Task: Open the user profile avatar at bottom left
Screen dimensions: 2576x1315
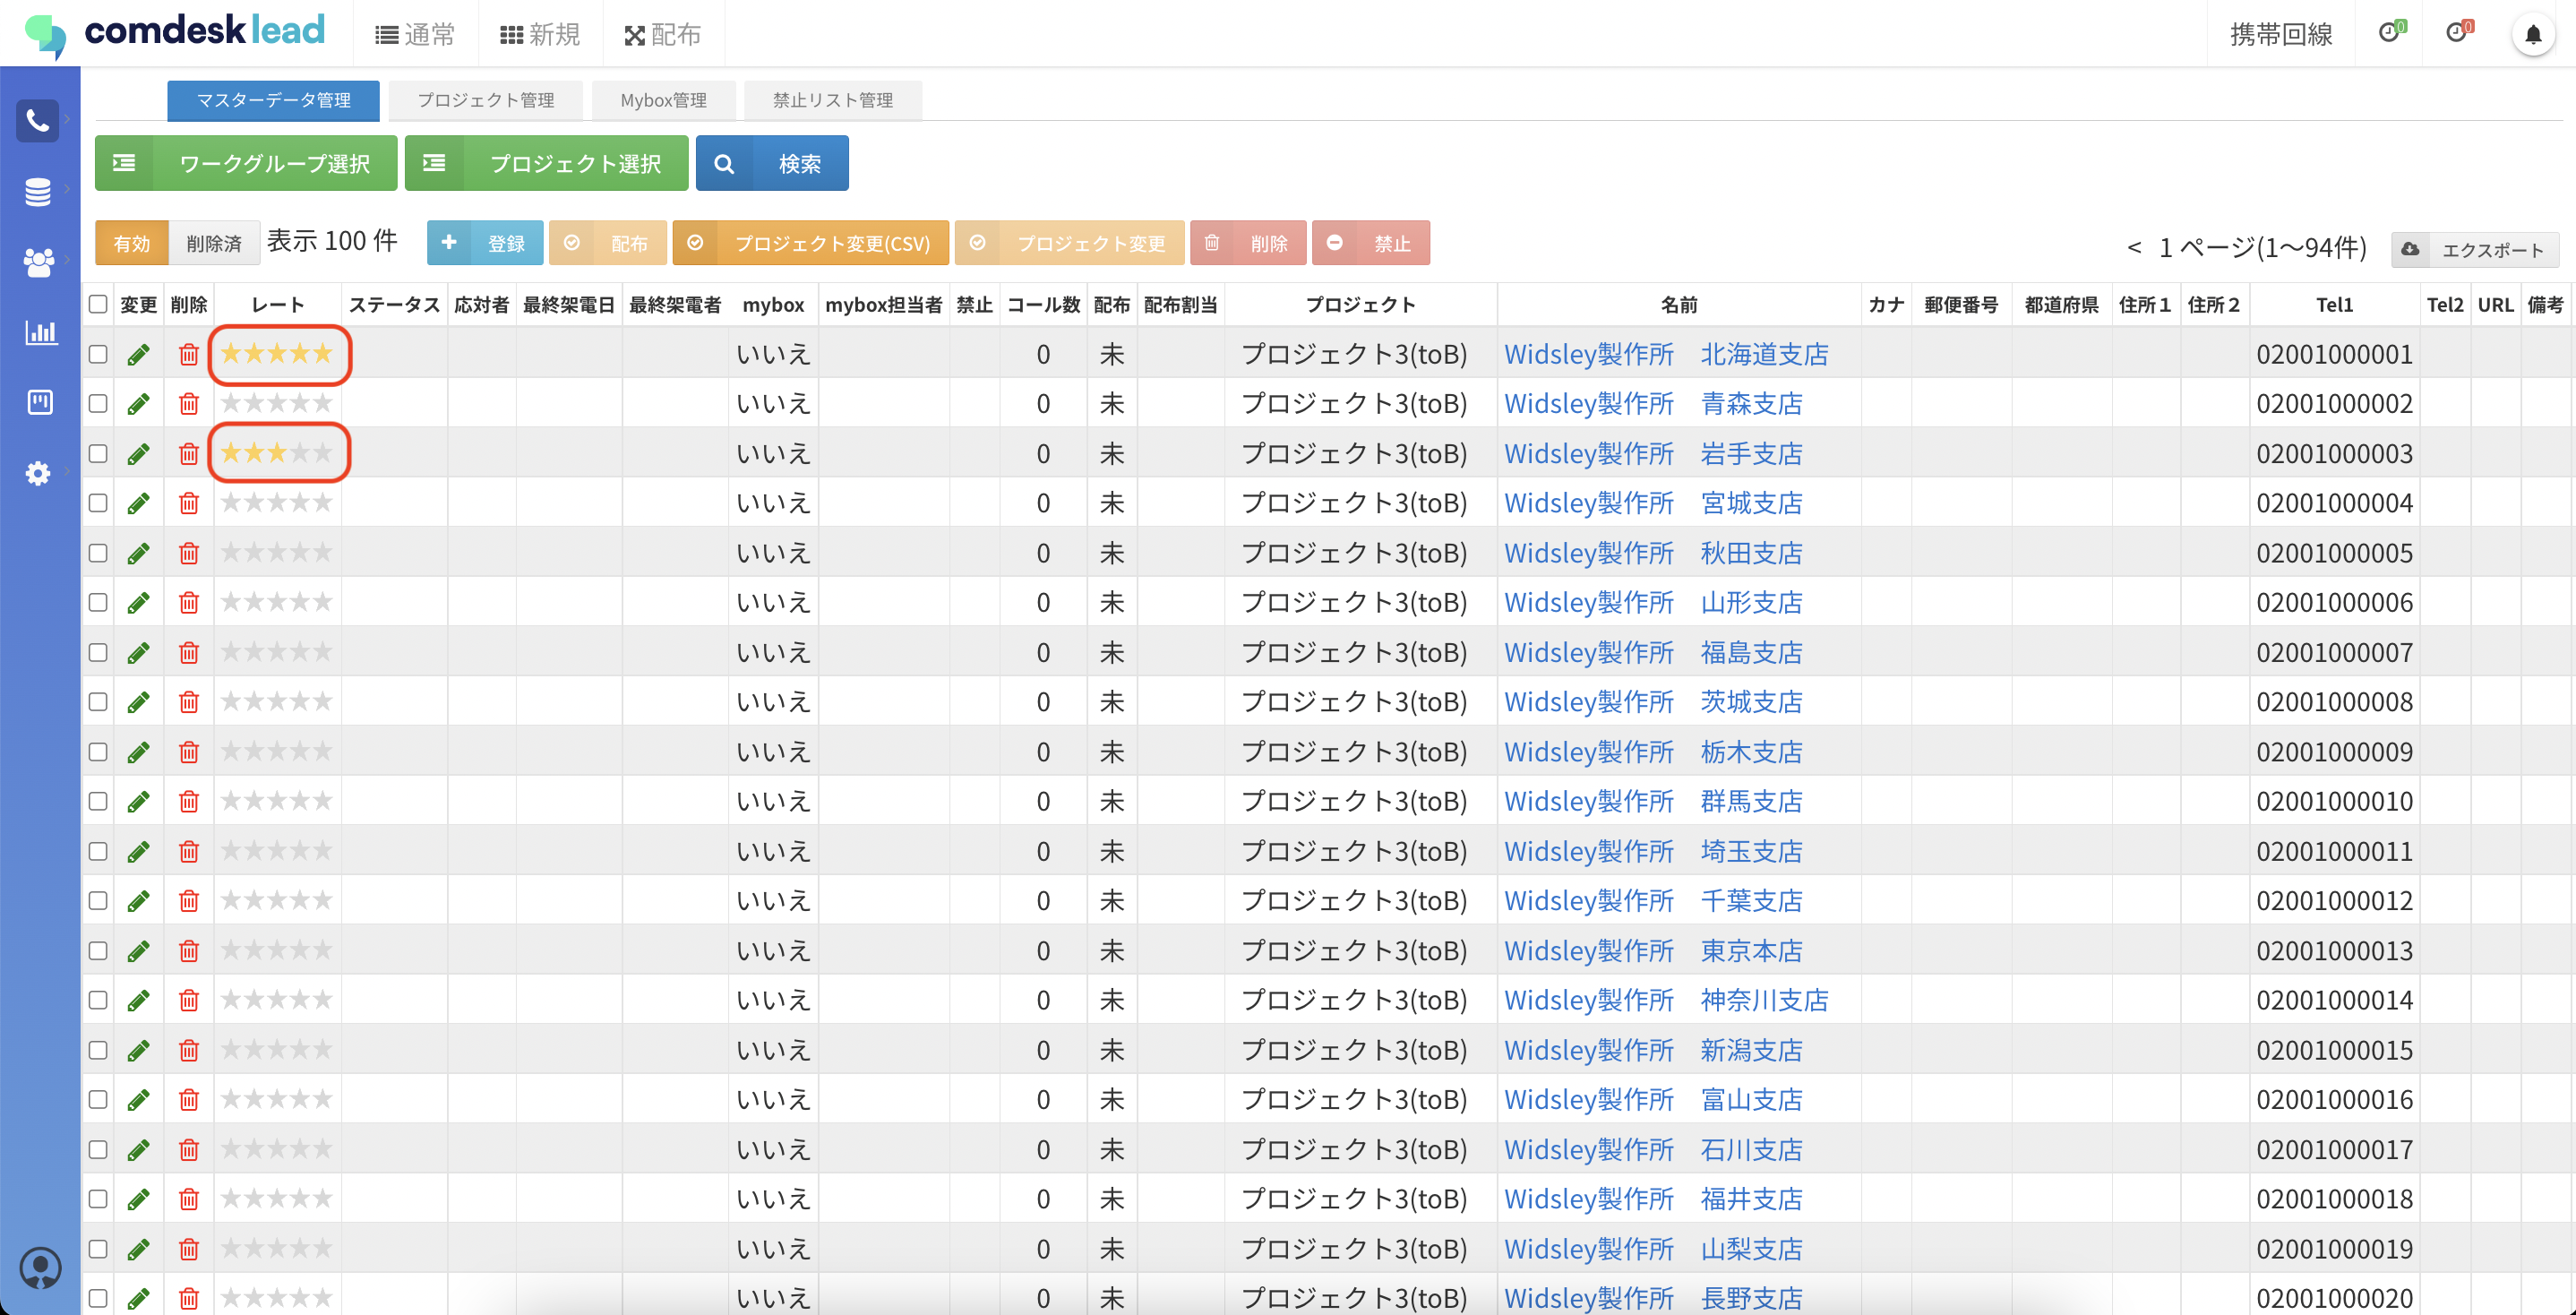Action: coord(41,1268)
